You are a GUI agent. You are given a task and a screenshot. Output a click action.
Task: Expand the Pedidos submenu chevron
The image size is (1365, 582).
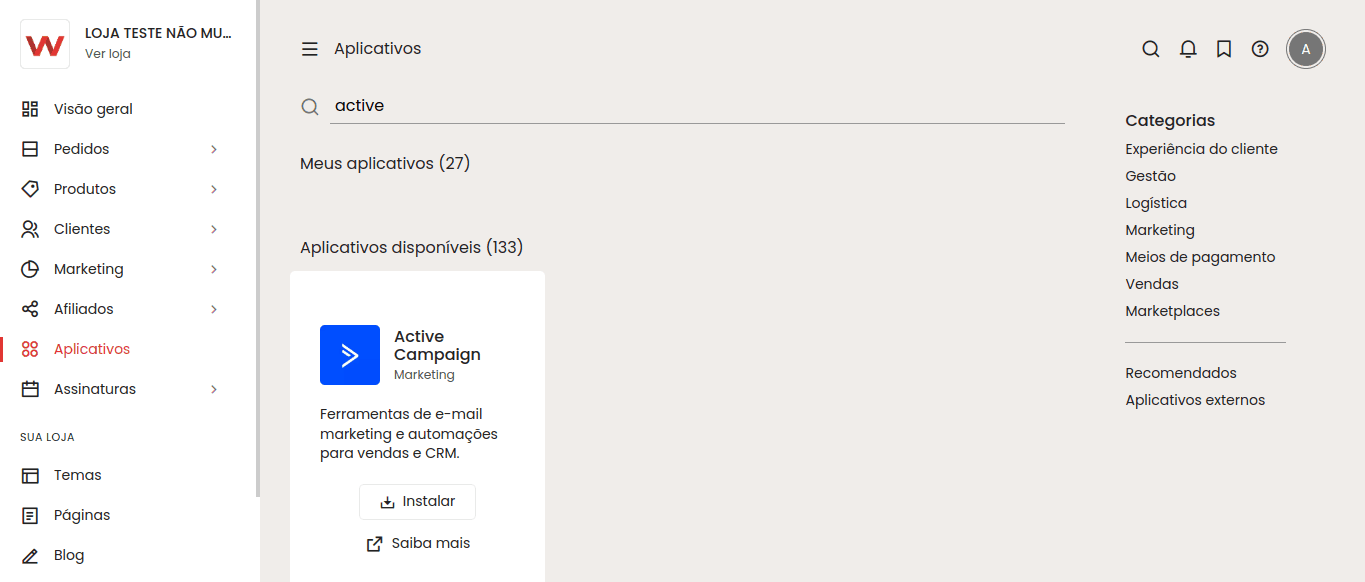214,149
